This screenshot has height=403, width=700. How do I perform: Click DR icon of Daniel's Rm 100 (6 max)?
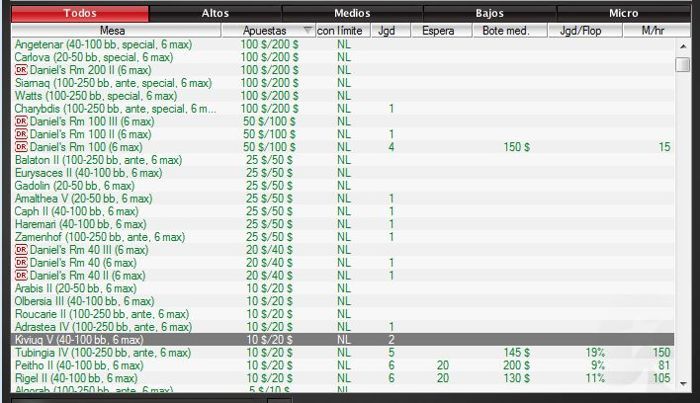click(x=21, y=147)
